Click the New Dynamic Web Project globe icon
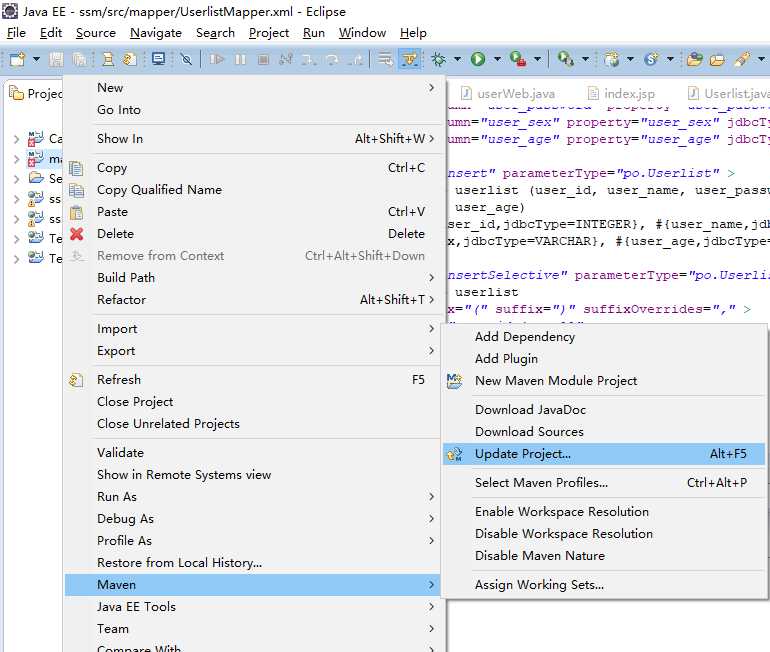 pyautogui.click(x=611, y=59)
